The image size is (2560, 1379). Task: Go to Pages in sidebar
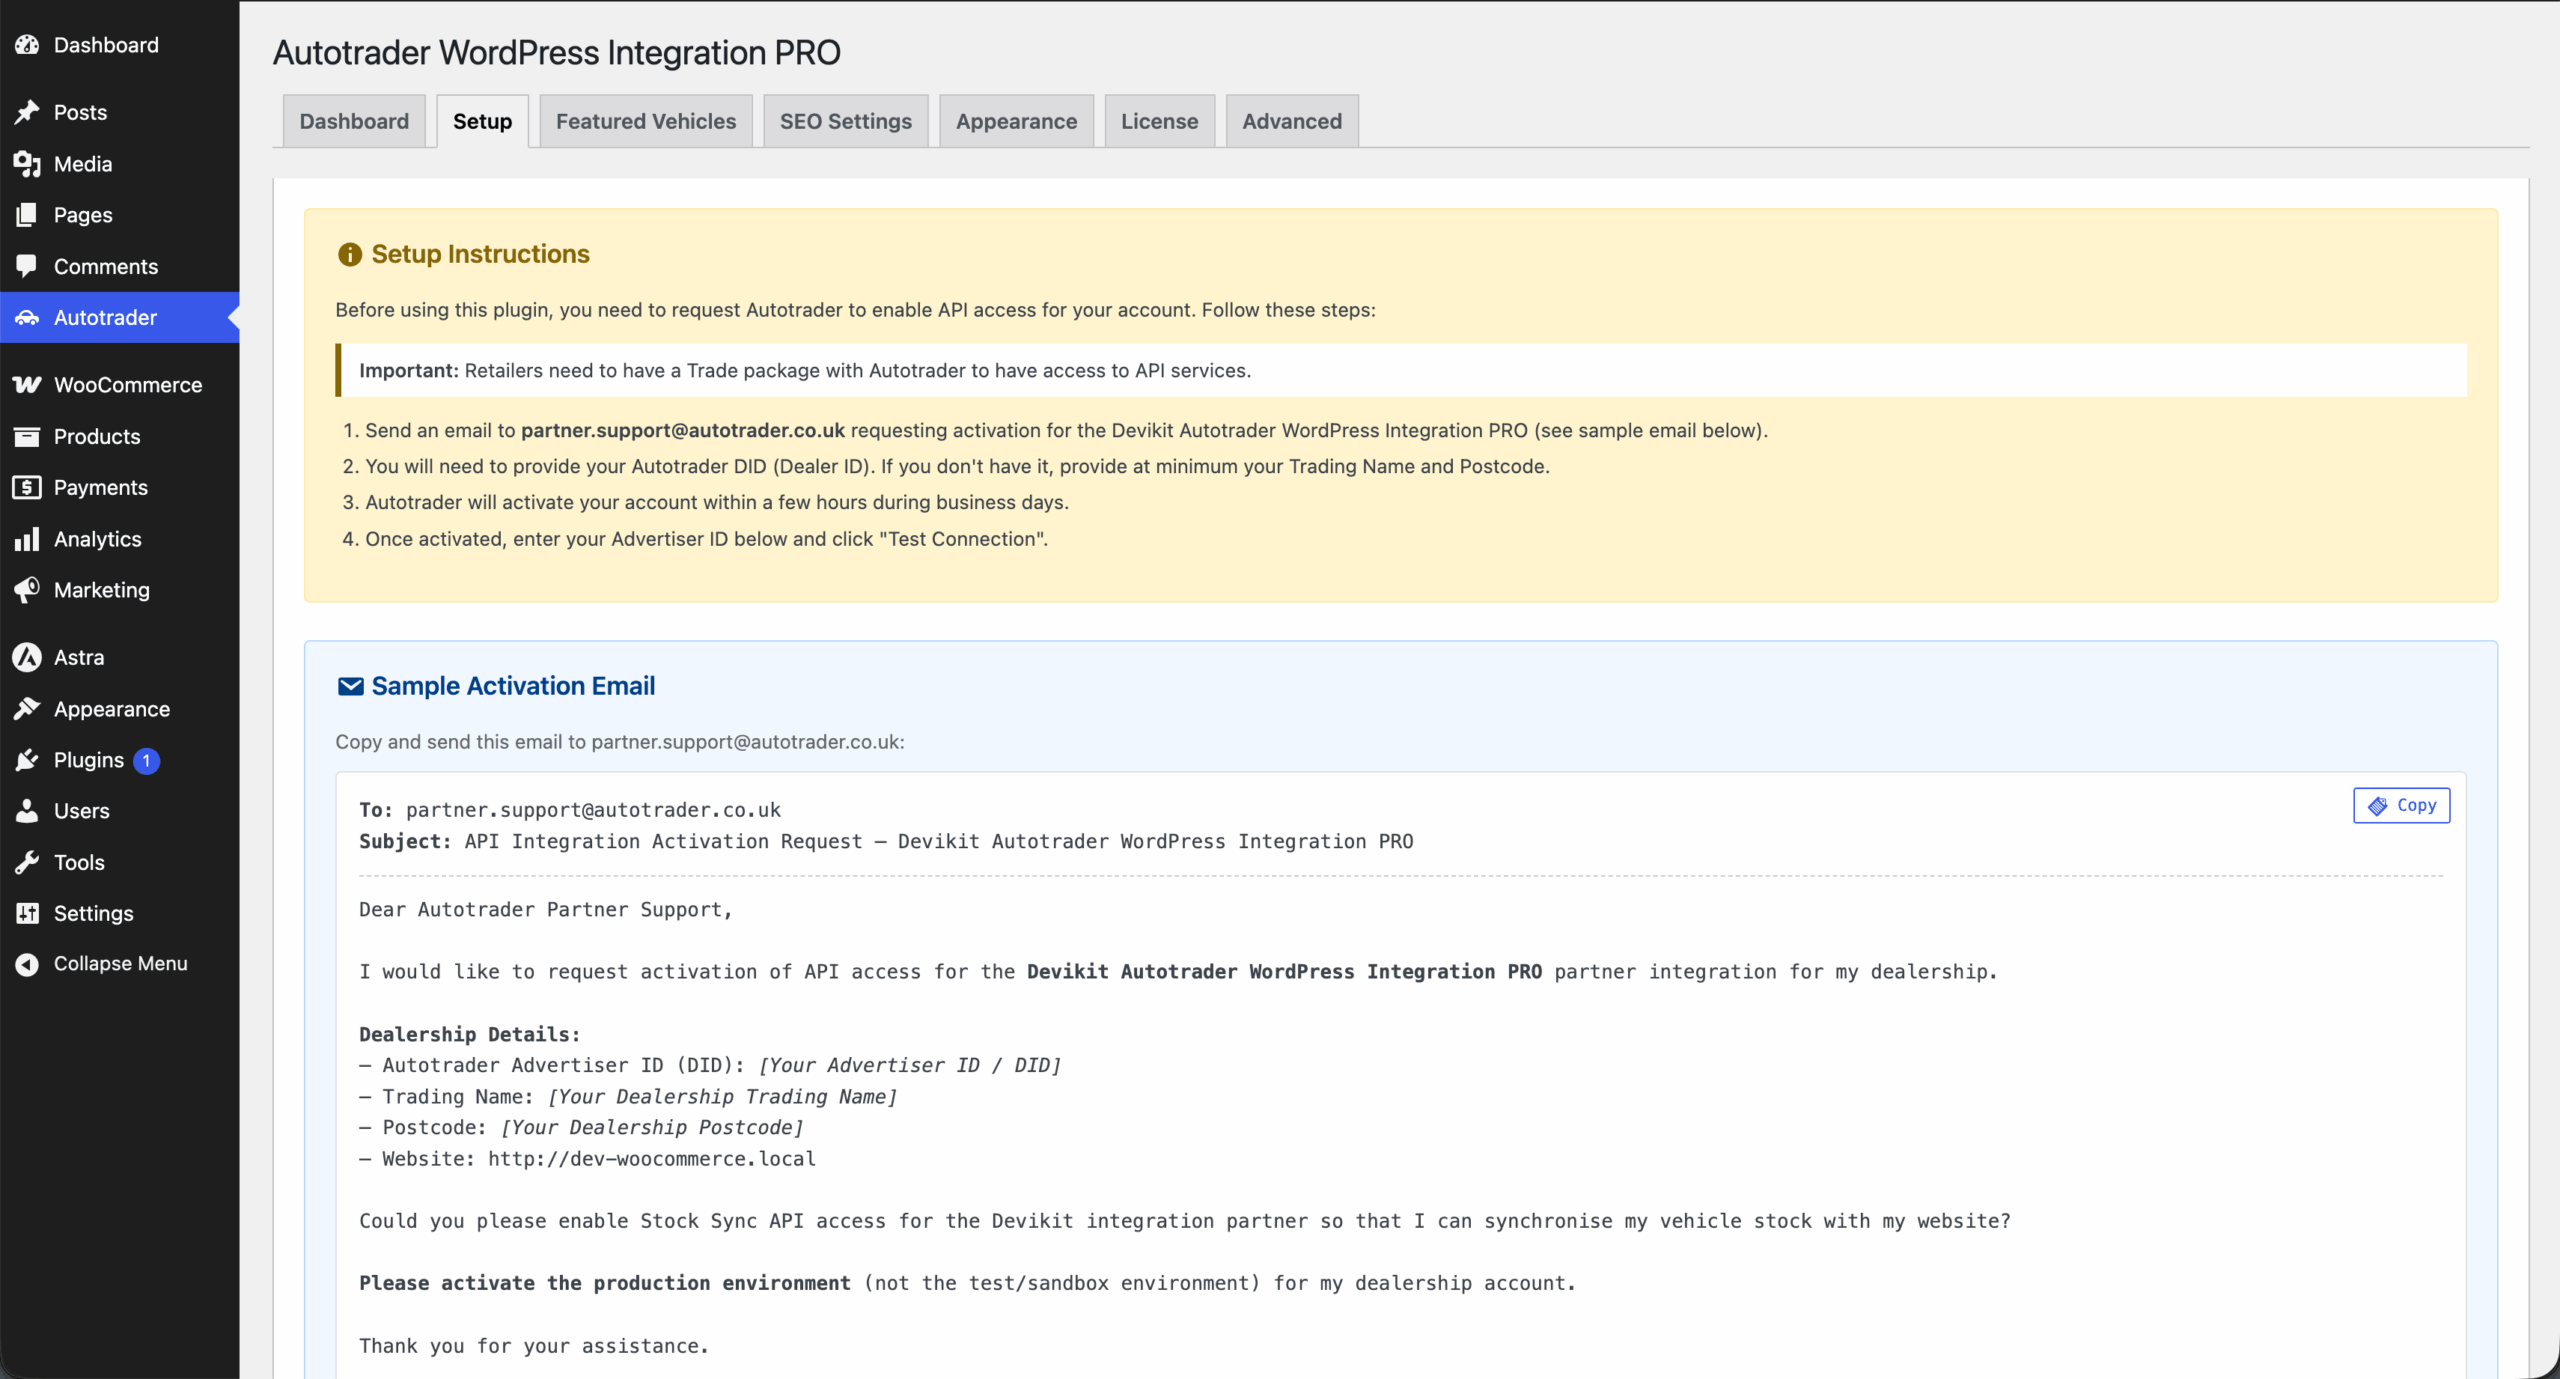tap(120, 215)
